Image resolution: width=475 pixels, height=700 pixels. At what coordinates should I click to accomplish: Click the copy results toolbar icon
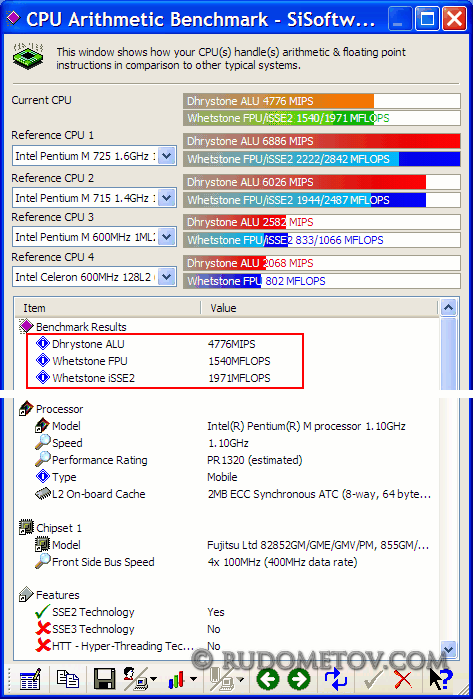click(67, 679)
